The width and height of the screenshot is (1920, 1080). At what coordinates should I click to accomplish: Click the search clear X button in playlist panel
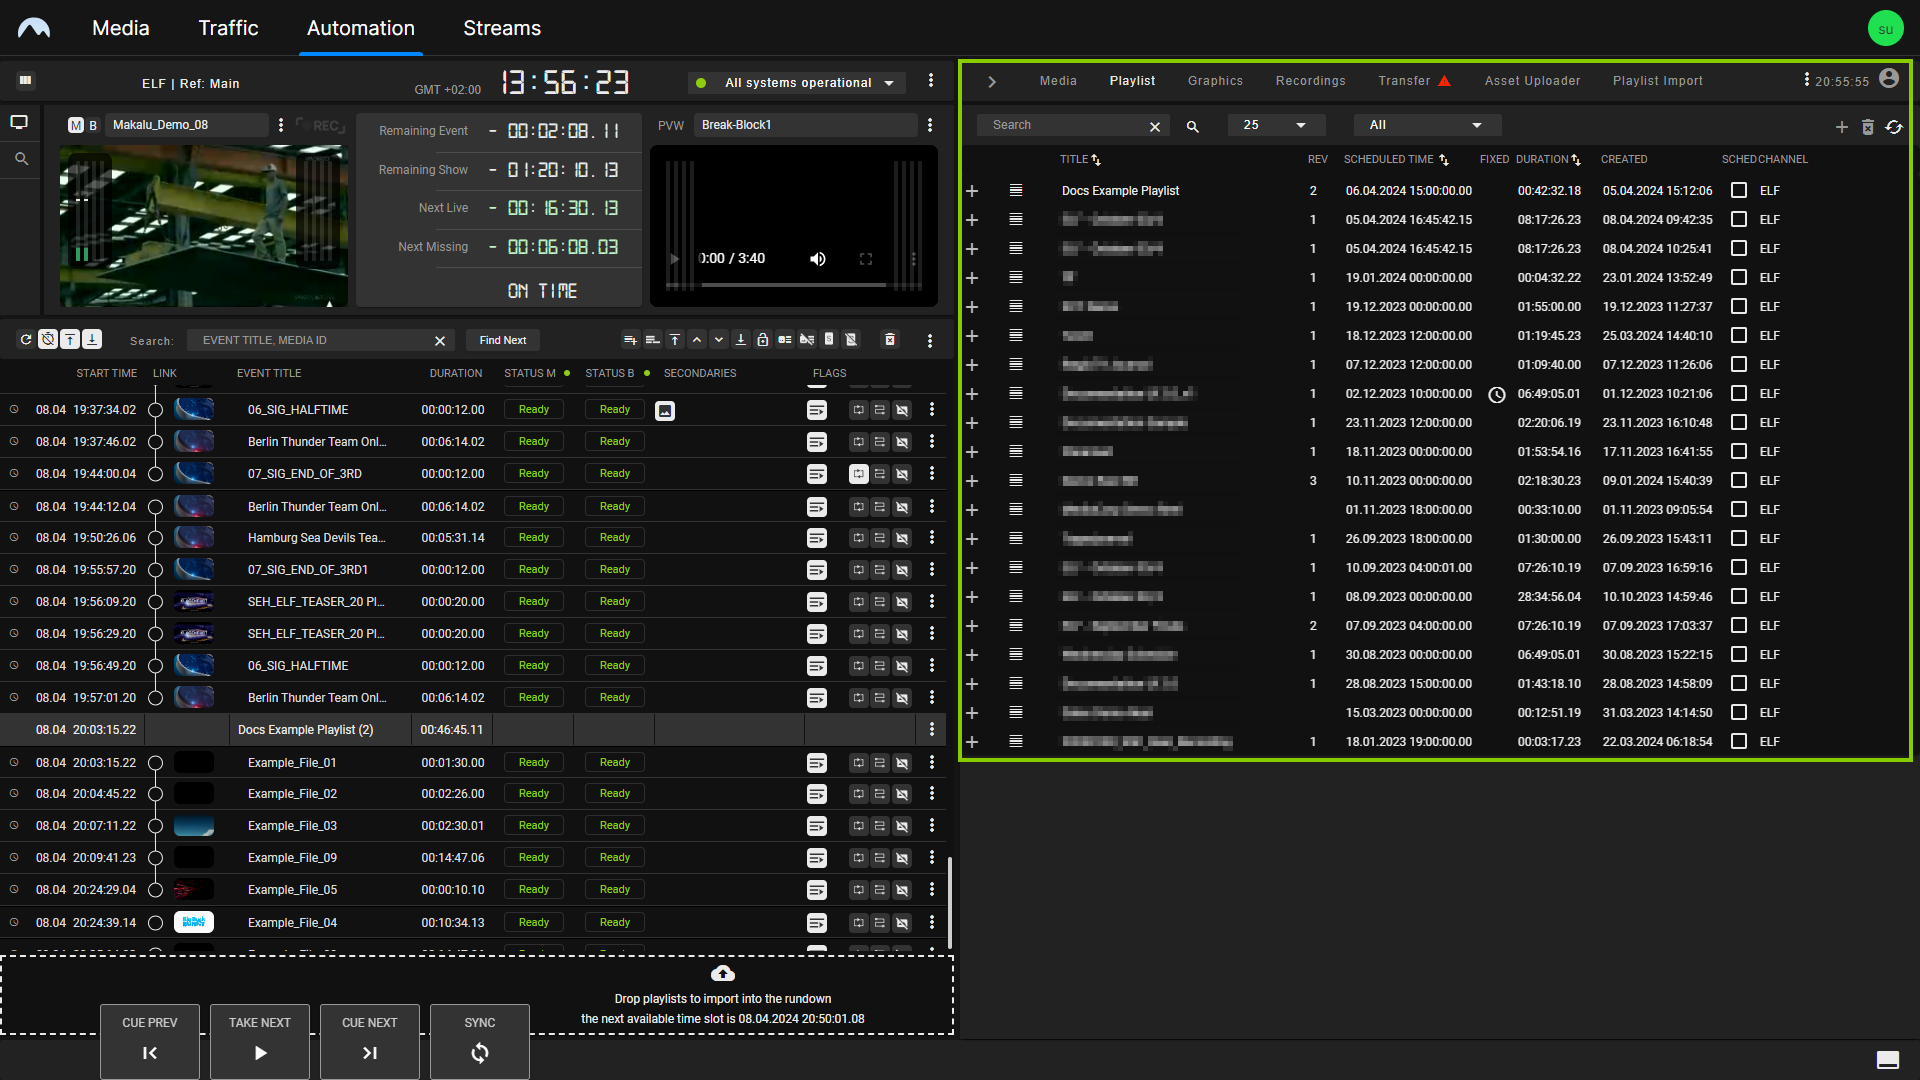pos(1155,125)
